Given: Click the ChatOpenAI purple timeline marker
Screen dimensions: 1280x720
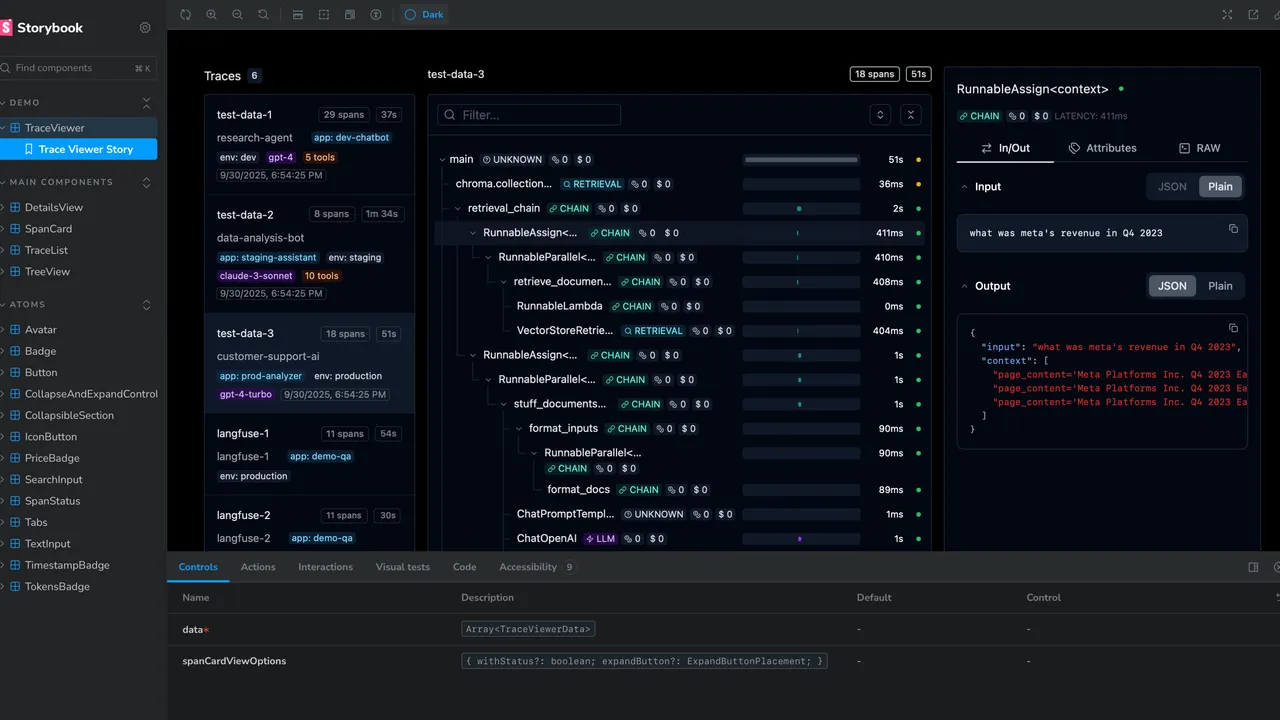Looking at the screenshot, I should click(x=800, y=539).
